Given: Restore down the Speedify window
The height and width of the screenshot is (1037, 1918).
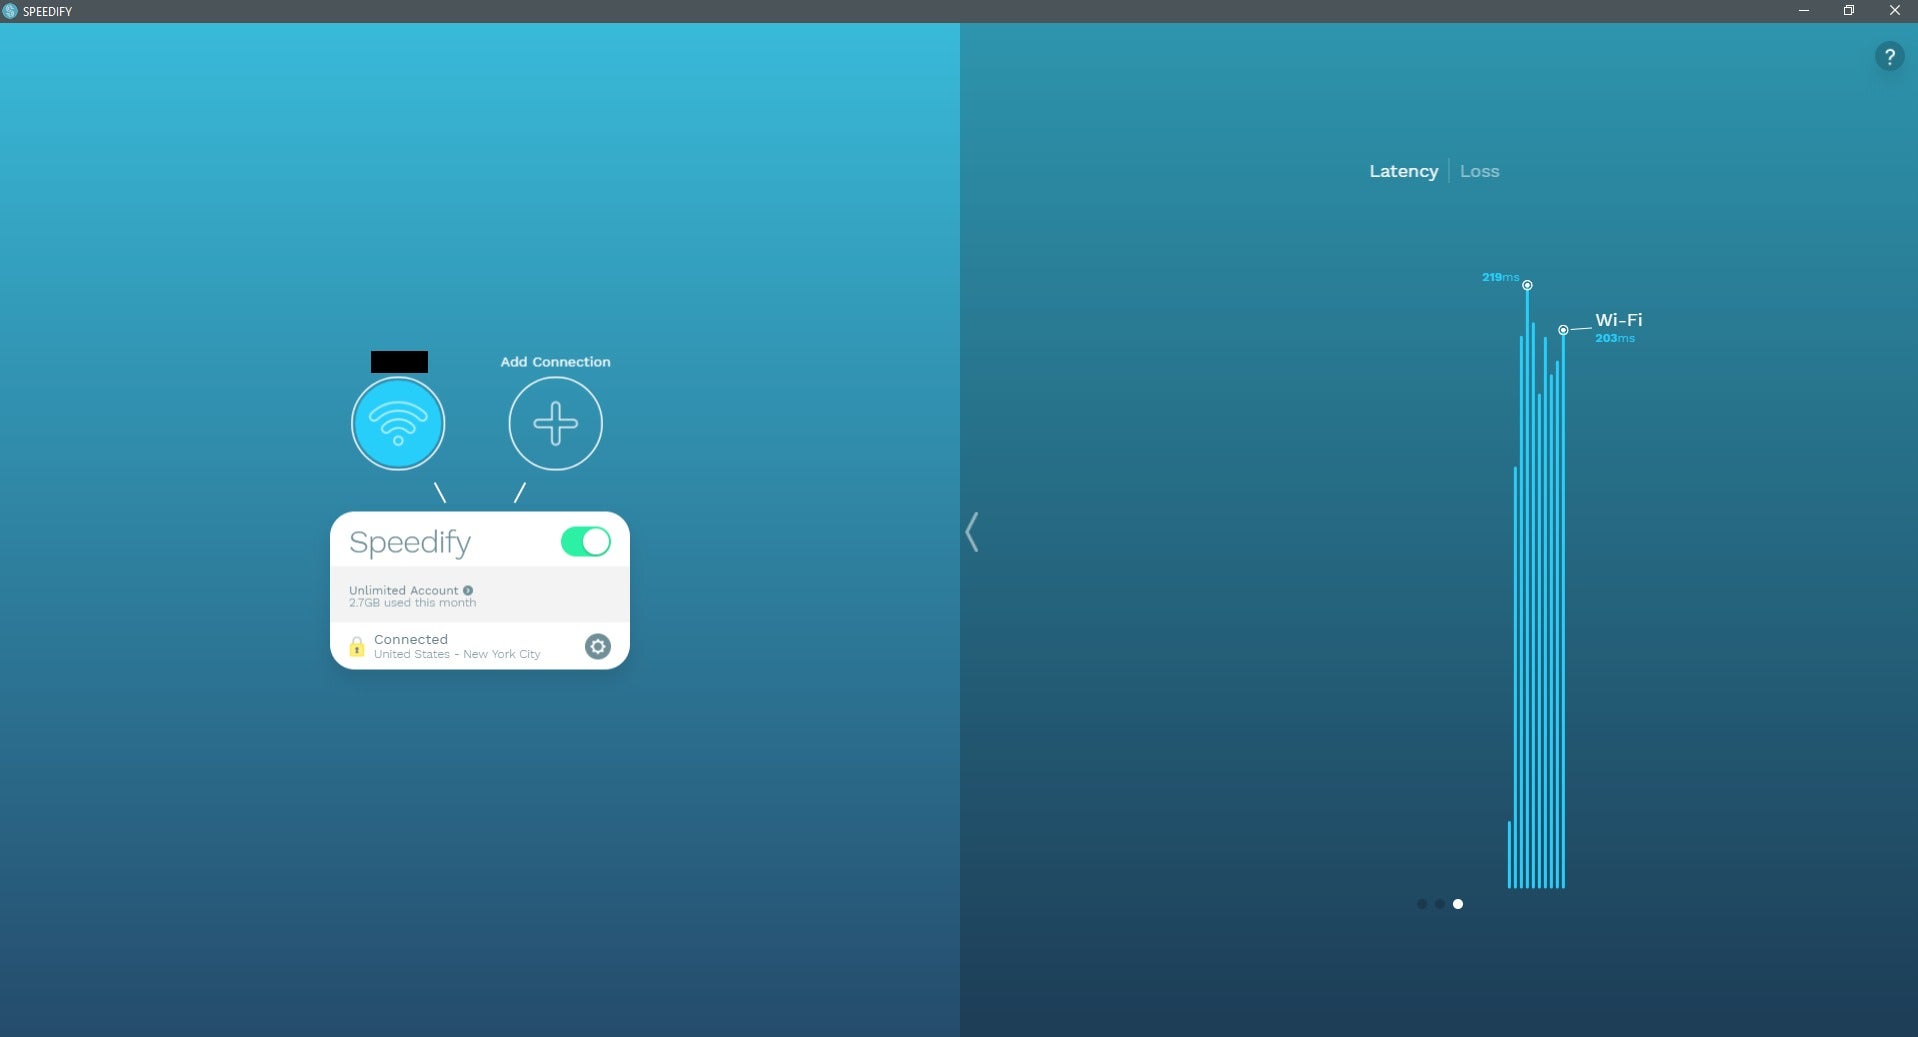Looking at the screenshot, I should tap(1849, 11).
